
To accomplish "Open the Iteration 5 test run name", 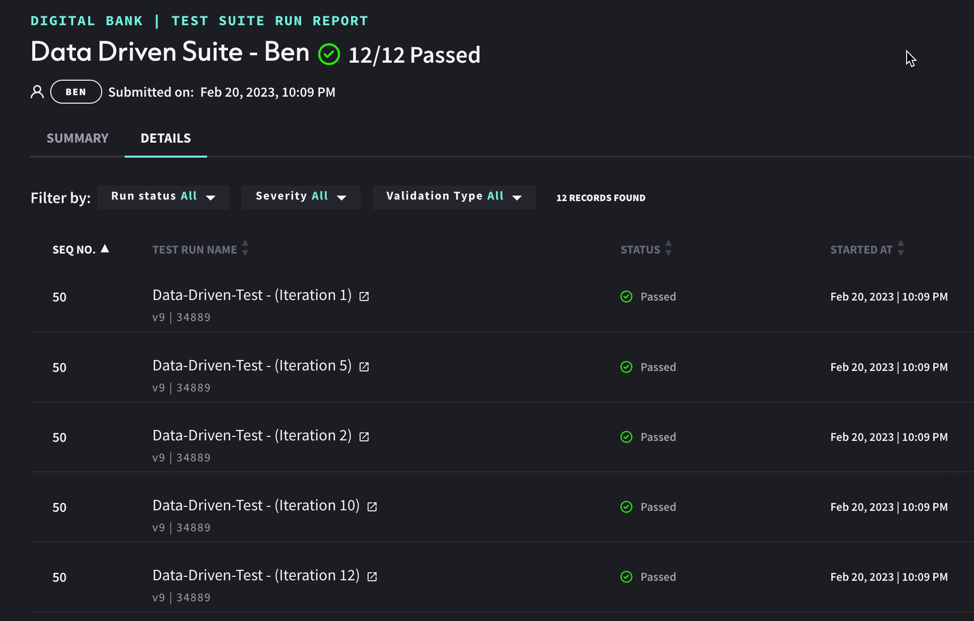I will 250,366.
